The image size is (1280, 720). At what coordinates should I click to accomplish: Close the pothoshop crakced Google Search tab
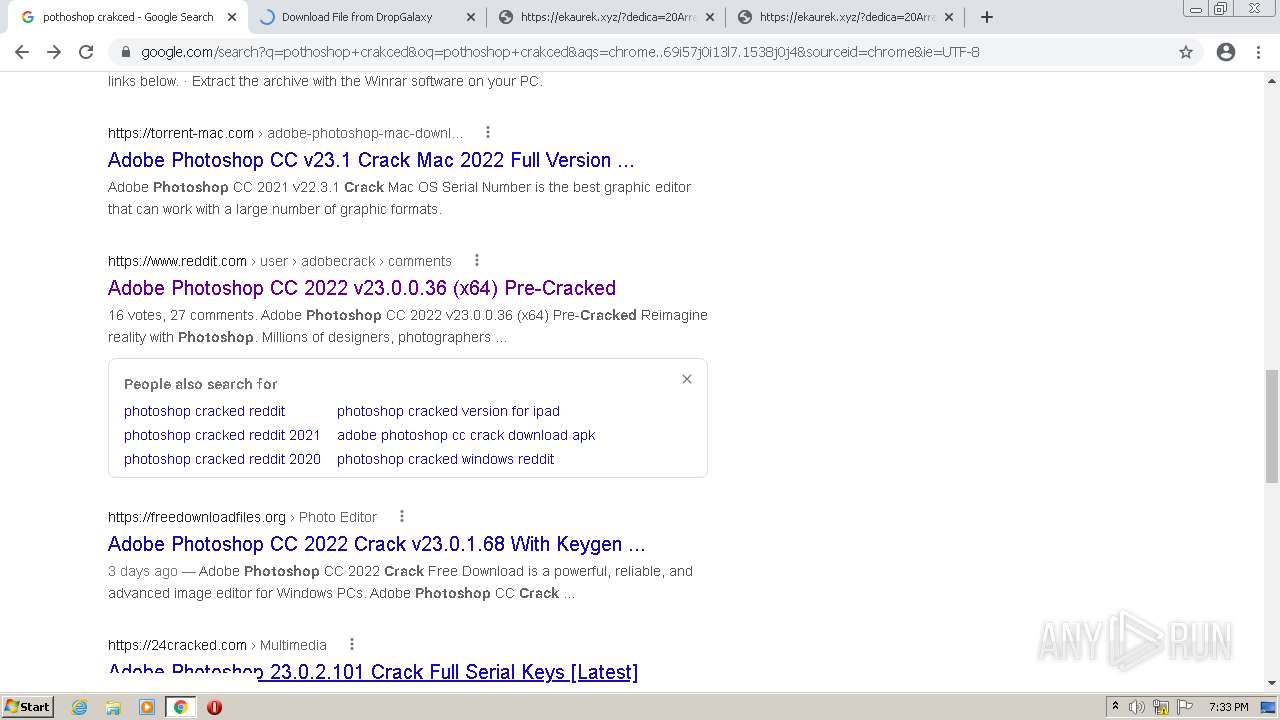tap(232, 17)
